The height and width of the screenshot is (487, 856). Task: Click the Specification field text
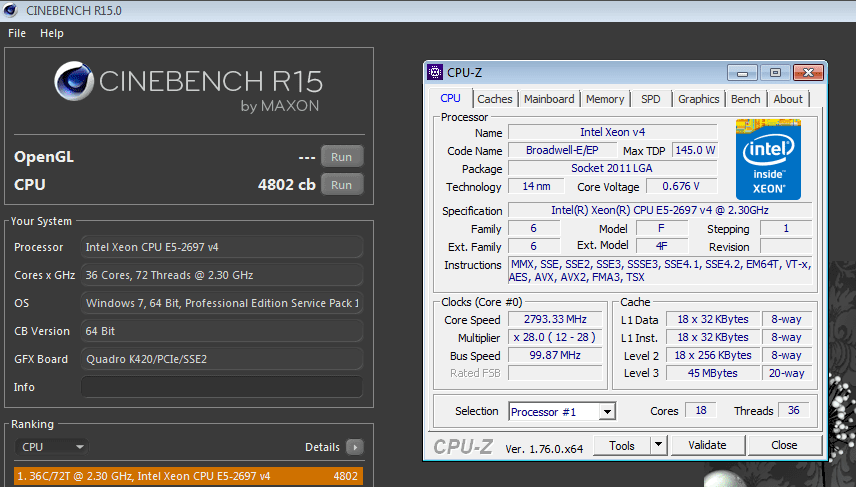pos(660,210)
